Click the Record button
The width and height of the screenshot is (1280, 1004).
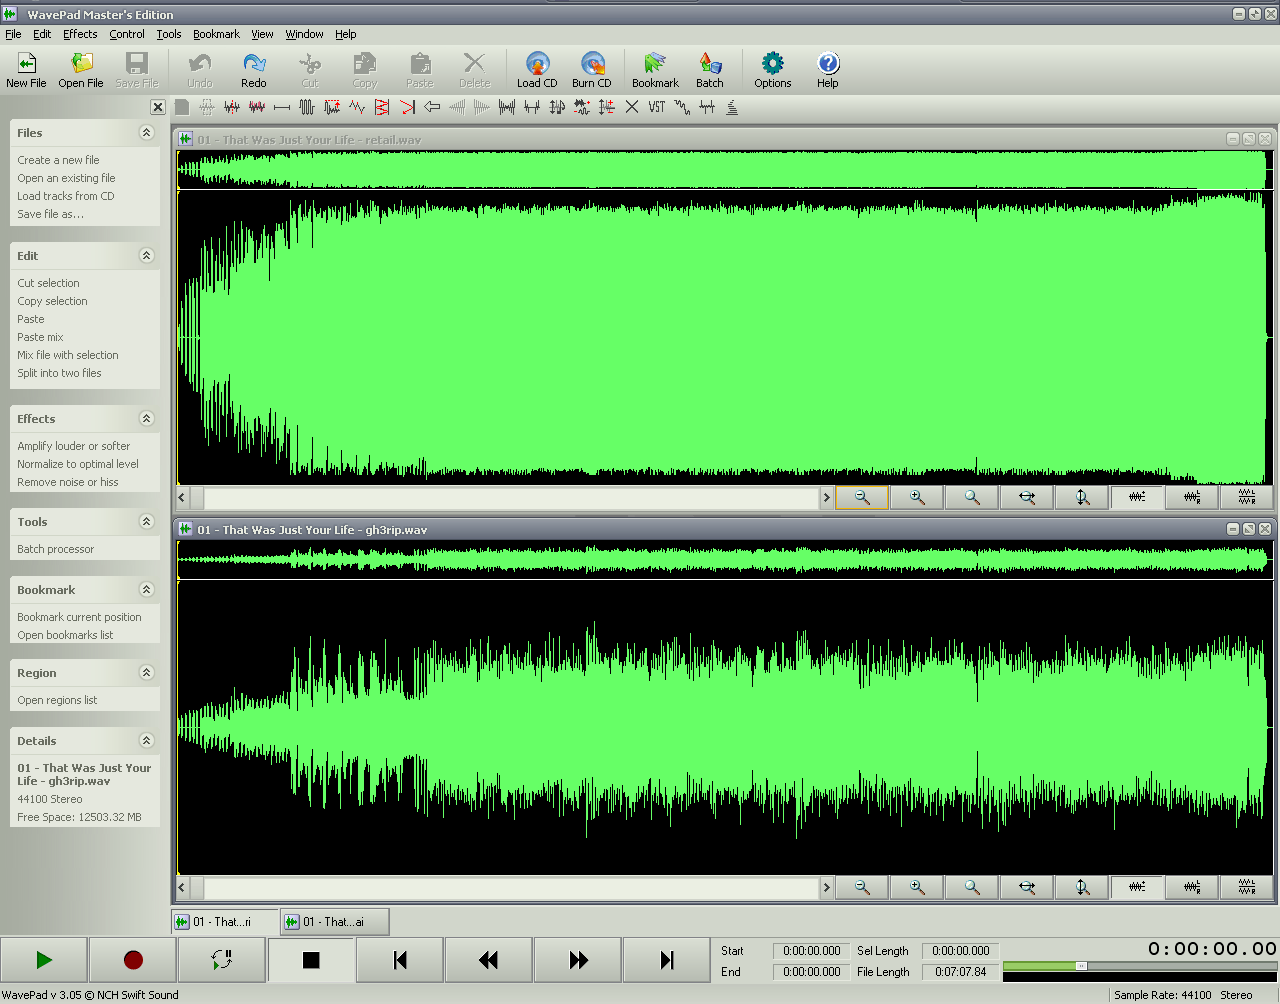[x=133, y=960]
